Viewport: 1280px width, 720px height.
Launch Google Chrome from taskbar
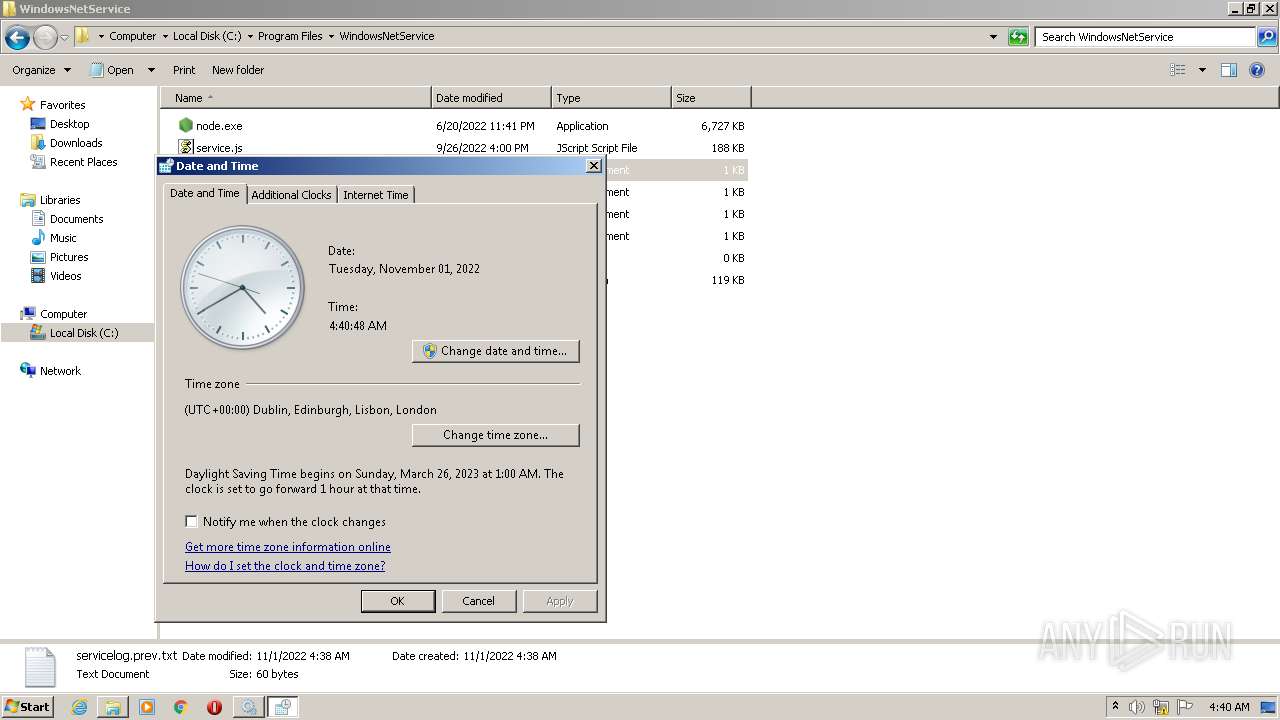181,707
